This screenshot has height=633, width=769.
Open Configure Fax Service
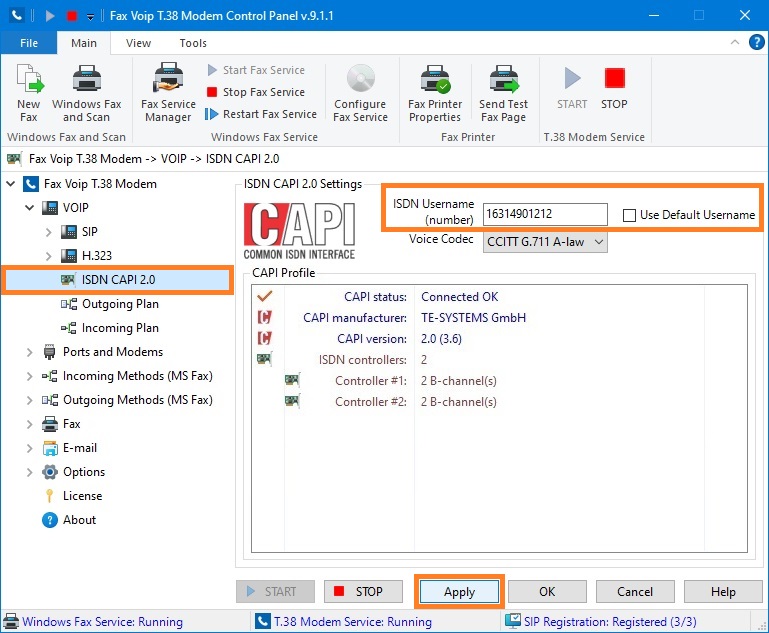pyautogui.click(x=360, y=93)
